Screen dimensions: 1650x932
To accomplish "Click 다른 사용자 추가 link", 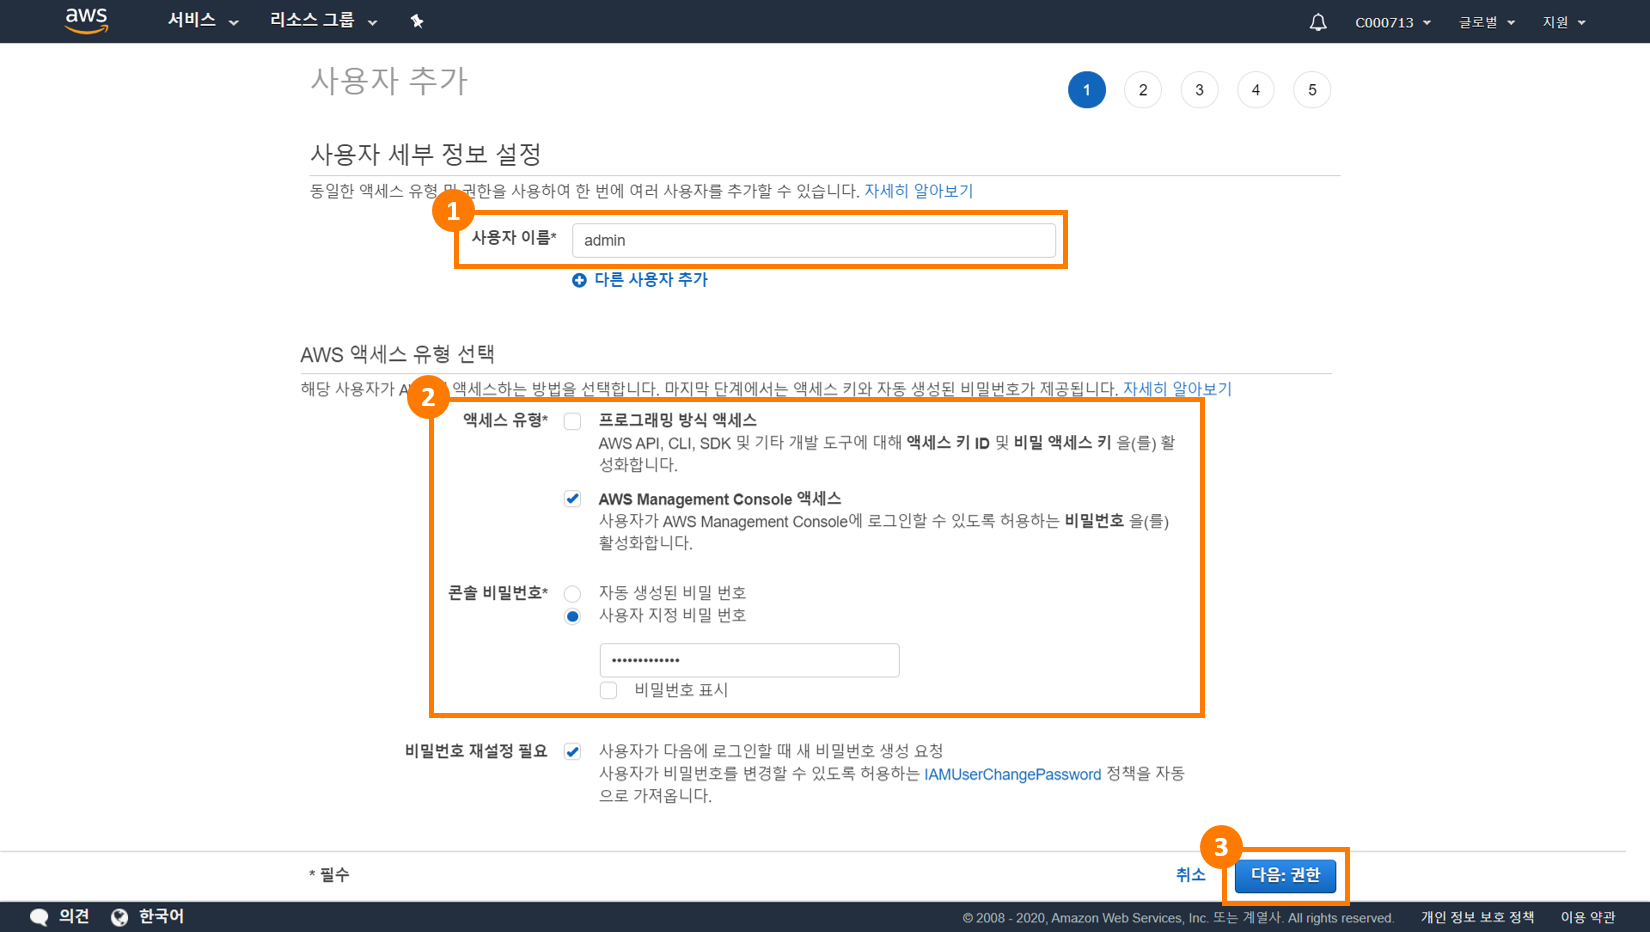I will (x=651, y=280).
